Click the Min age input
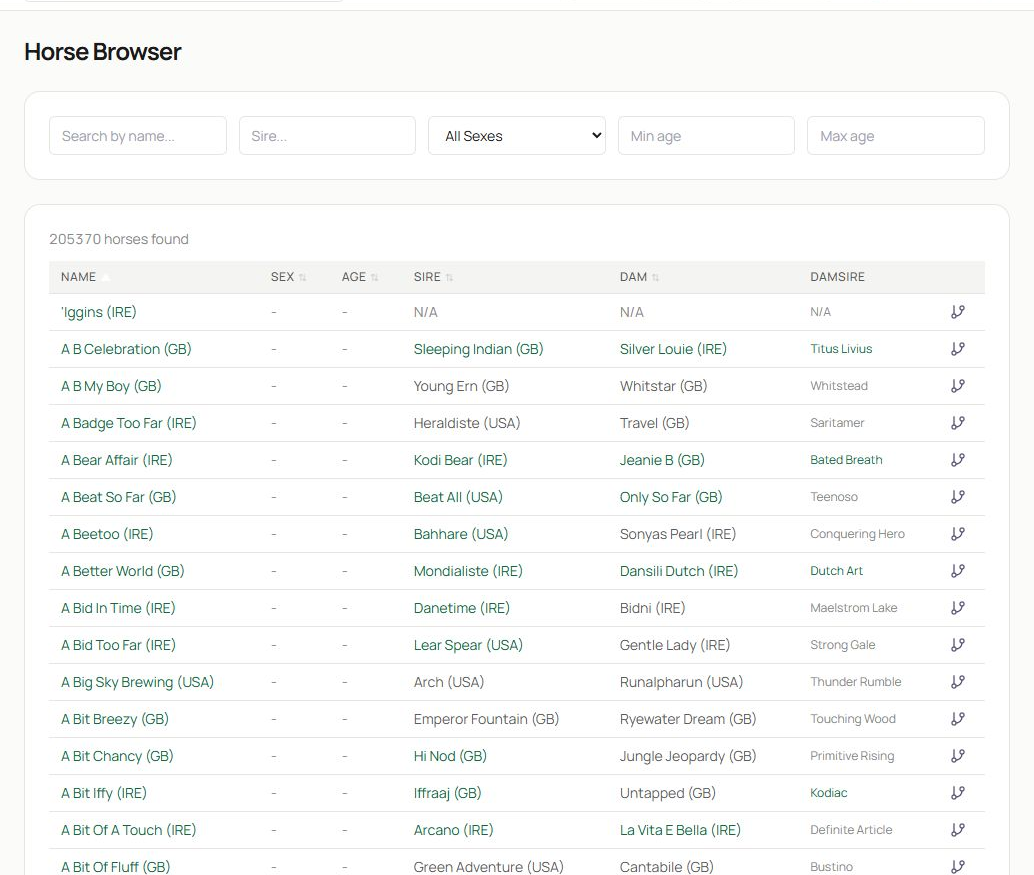 coord(706,136)
